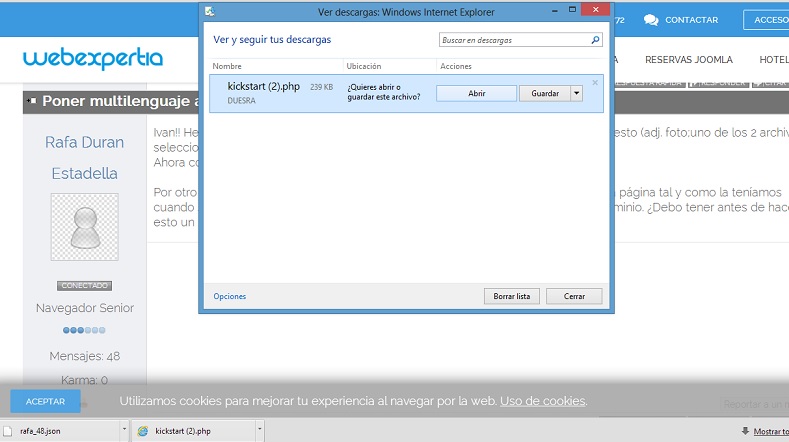The width and height of the screenshot is (789, 442).
Task: Open the RESERVAS JOOMLA menu item
Action: [688, 60]
